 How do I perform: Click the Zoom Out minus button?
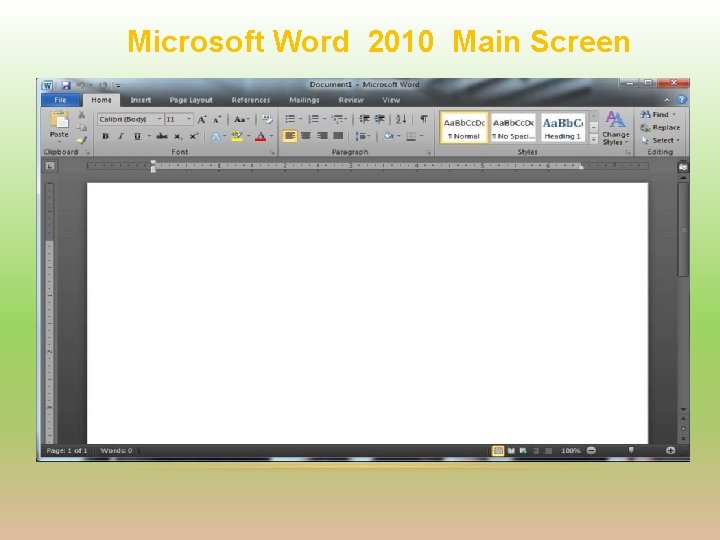click(591, 450)
